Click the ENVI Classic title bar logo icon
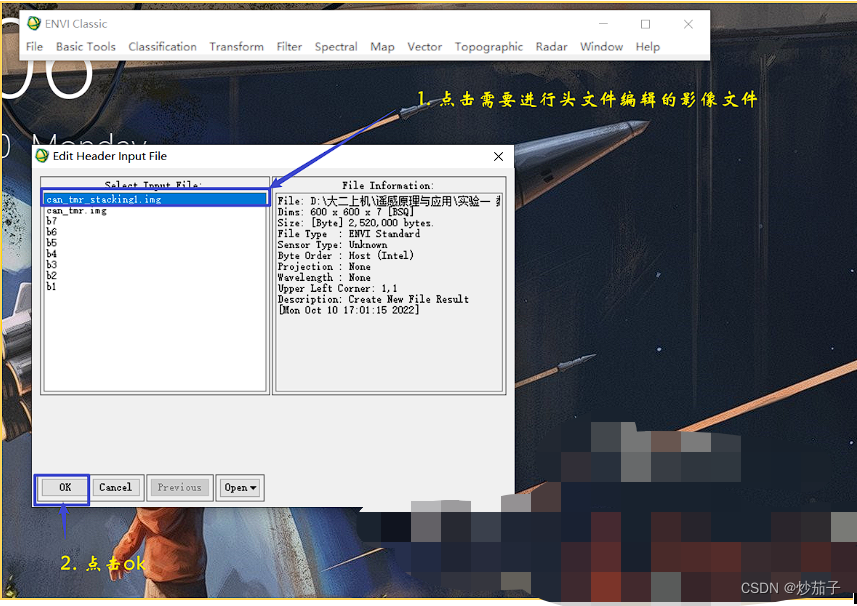Image resolution: width=857 pixels, height=606 pixels. tap(34, 23)
